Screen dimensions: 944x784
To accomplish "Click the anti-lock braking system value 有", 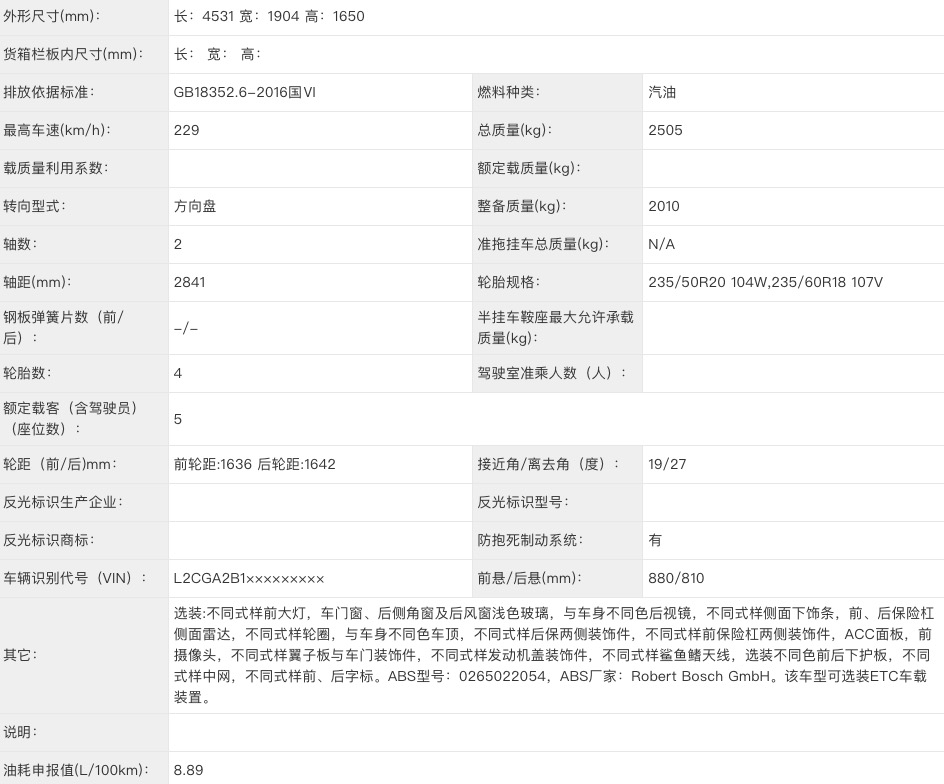I will tap(655, 540).
